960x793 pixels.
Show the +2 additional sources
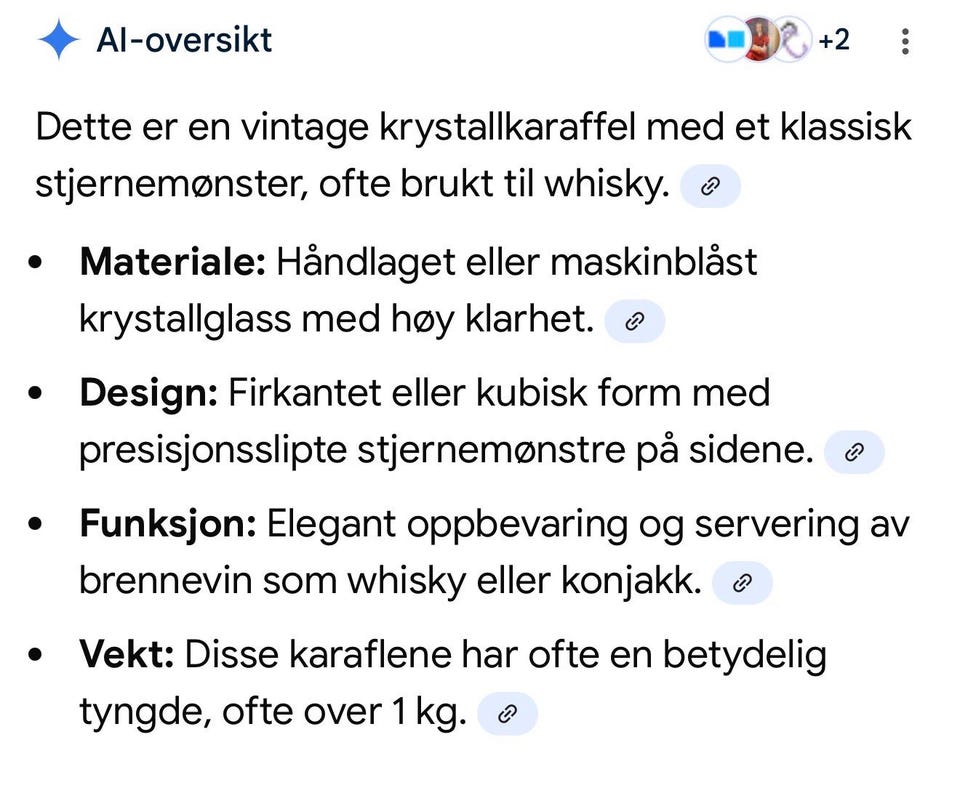[x=834, y=40]
